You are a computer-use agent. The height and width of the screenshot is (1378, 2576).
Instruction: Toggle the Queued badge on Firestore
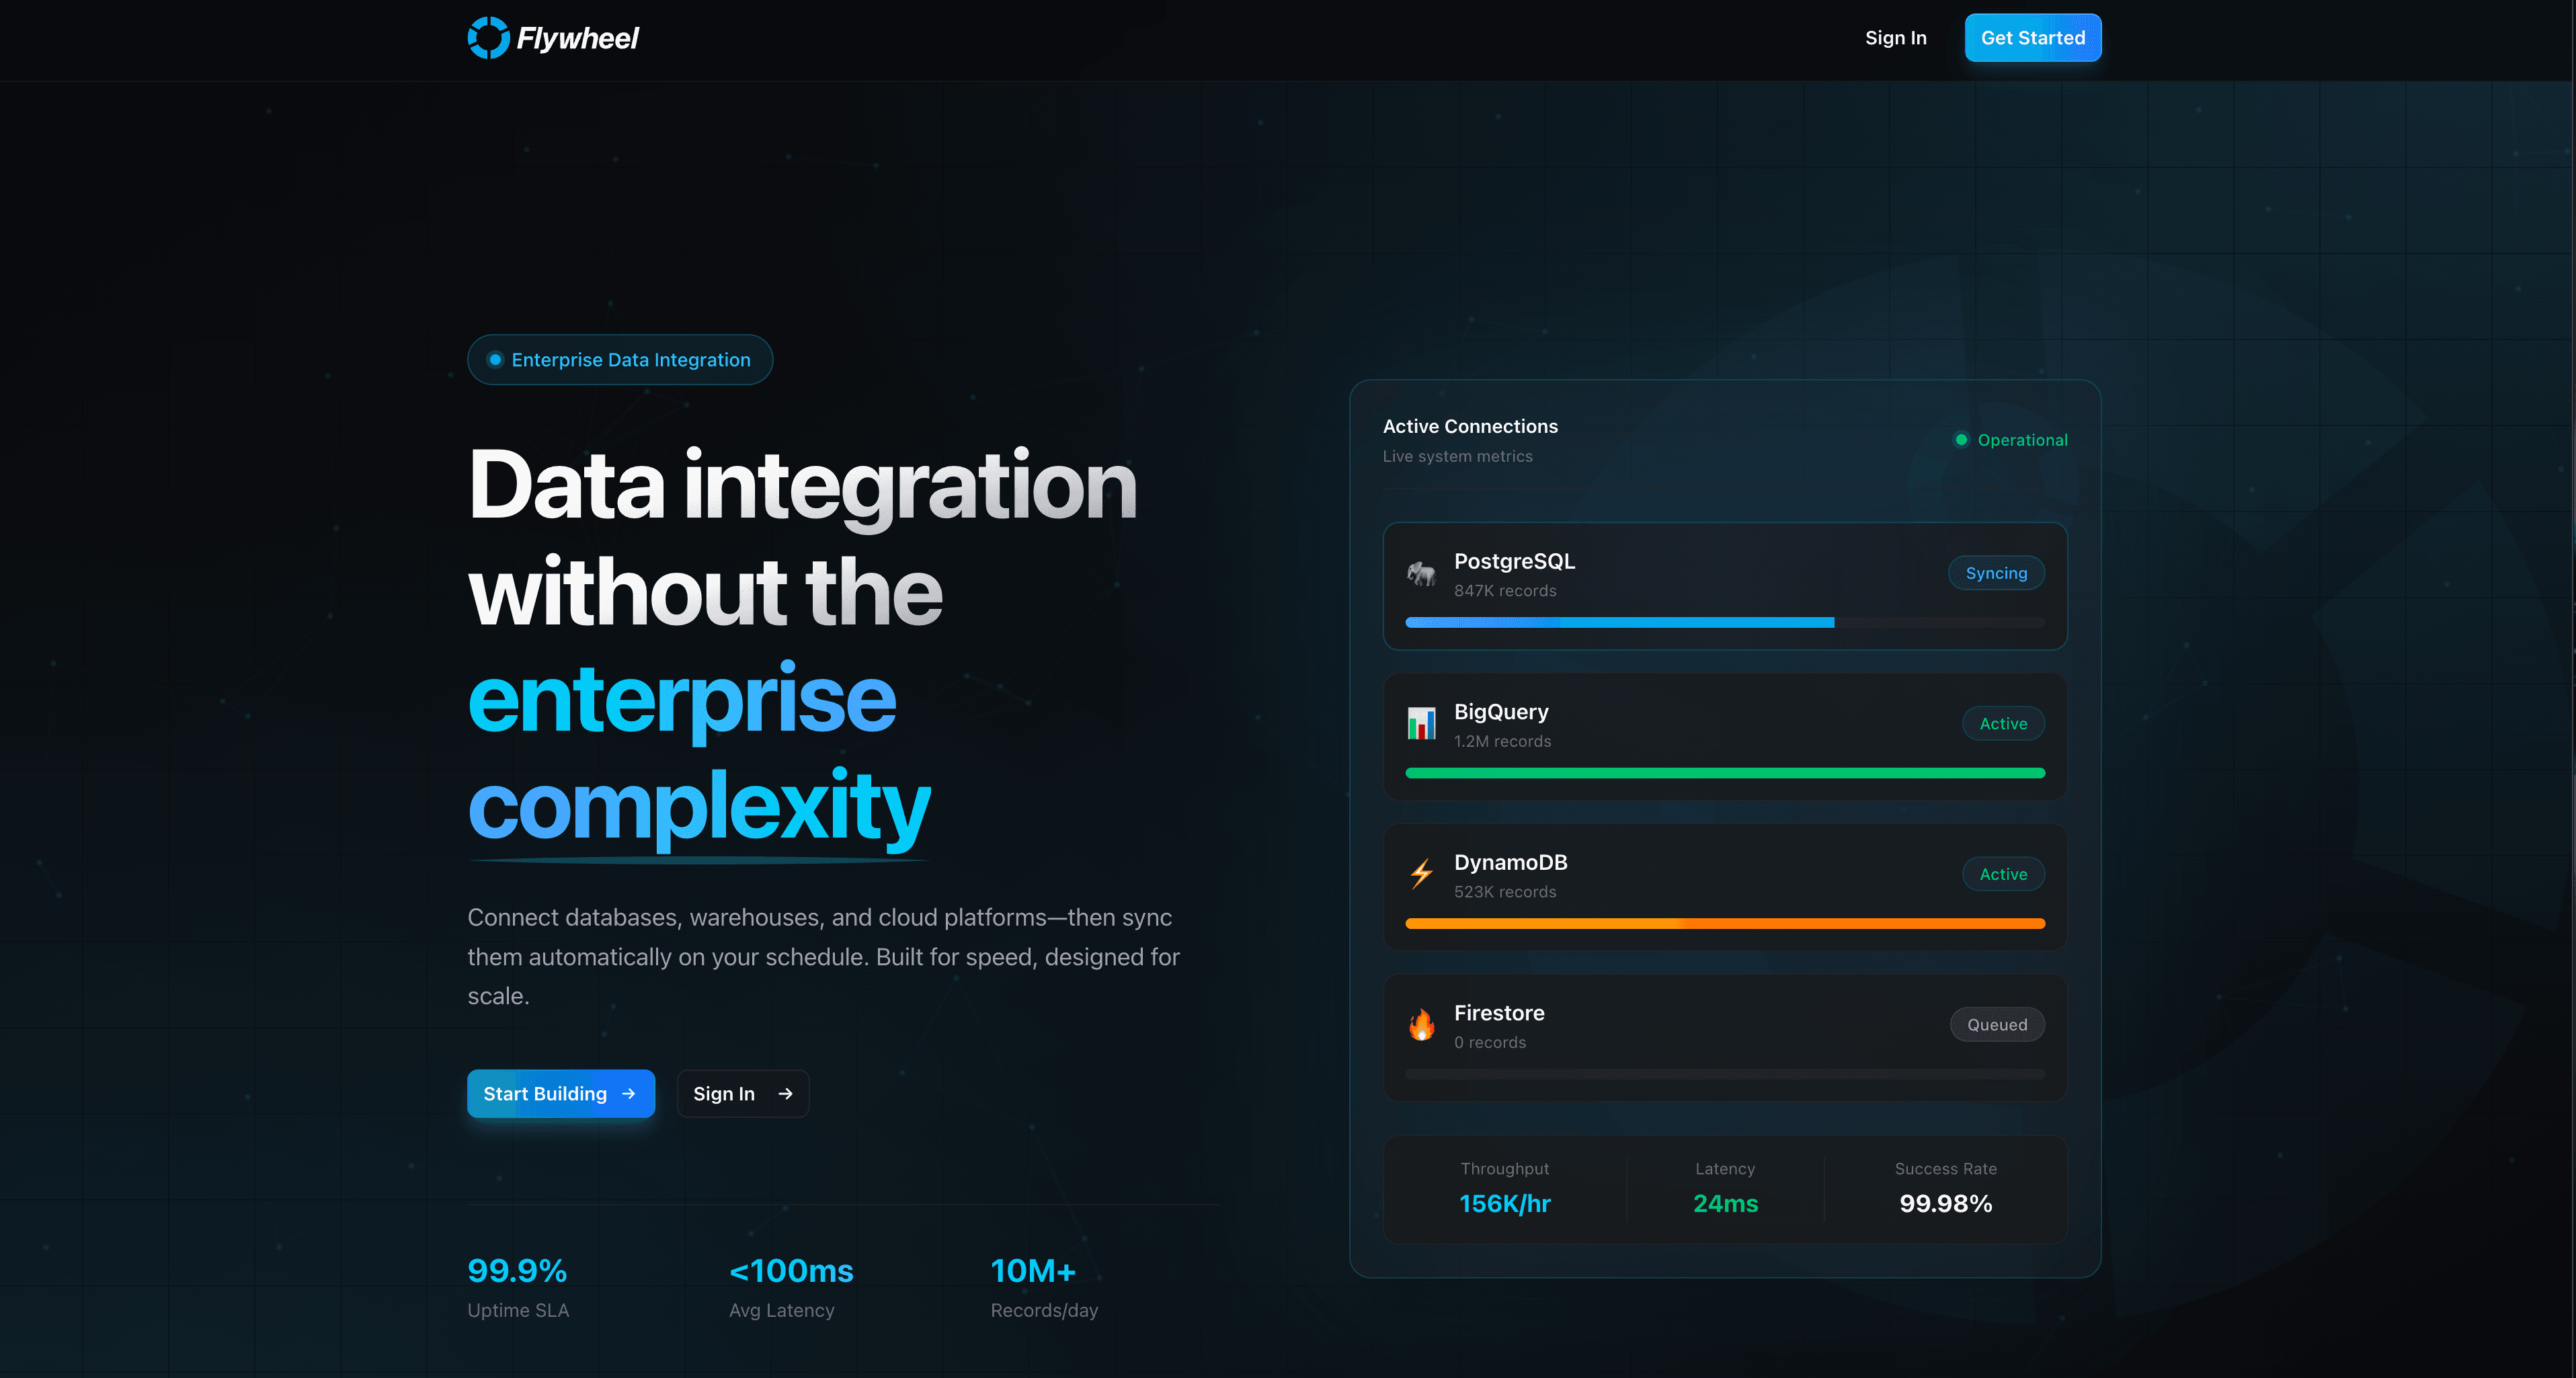(x=1996, y=1024)
